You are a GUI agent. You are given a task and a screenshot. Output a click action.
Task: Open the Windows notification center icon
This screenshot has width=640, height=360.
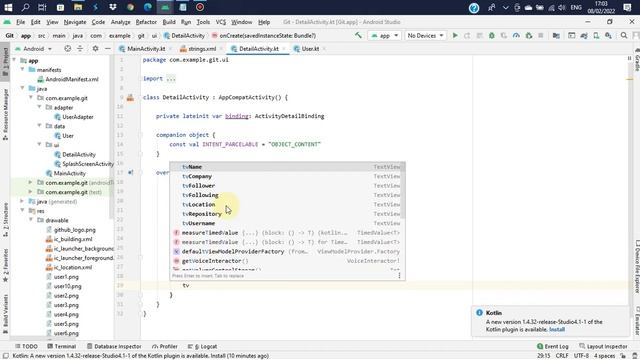(627, 7)
